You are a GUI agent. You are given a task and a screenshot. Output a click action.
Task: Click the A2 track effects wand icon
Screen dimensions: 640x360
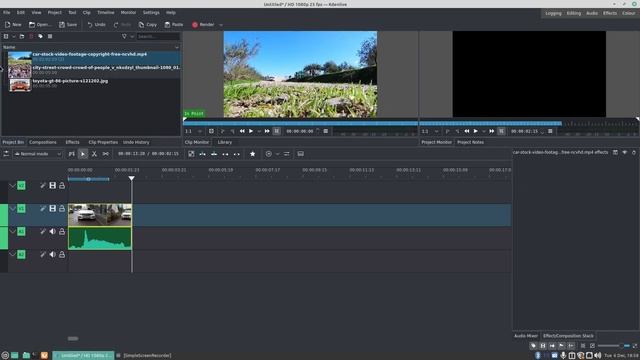tap(43, 255)
